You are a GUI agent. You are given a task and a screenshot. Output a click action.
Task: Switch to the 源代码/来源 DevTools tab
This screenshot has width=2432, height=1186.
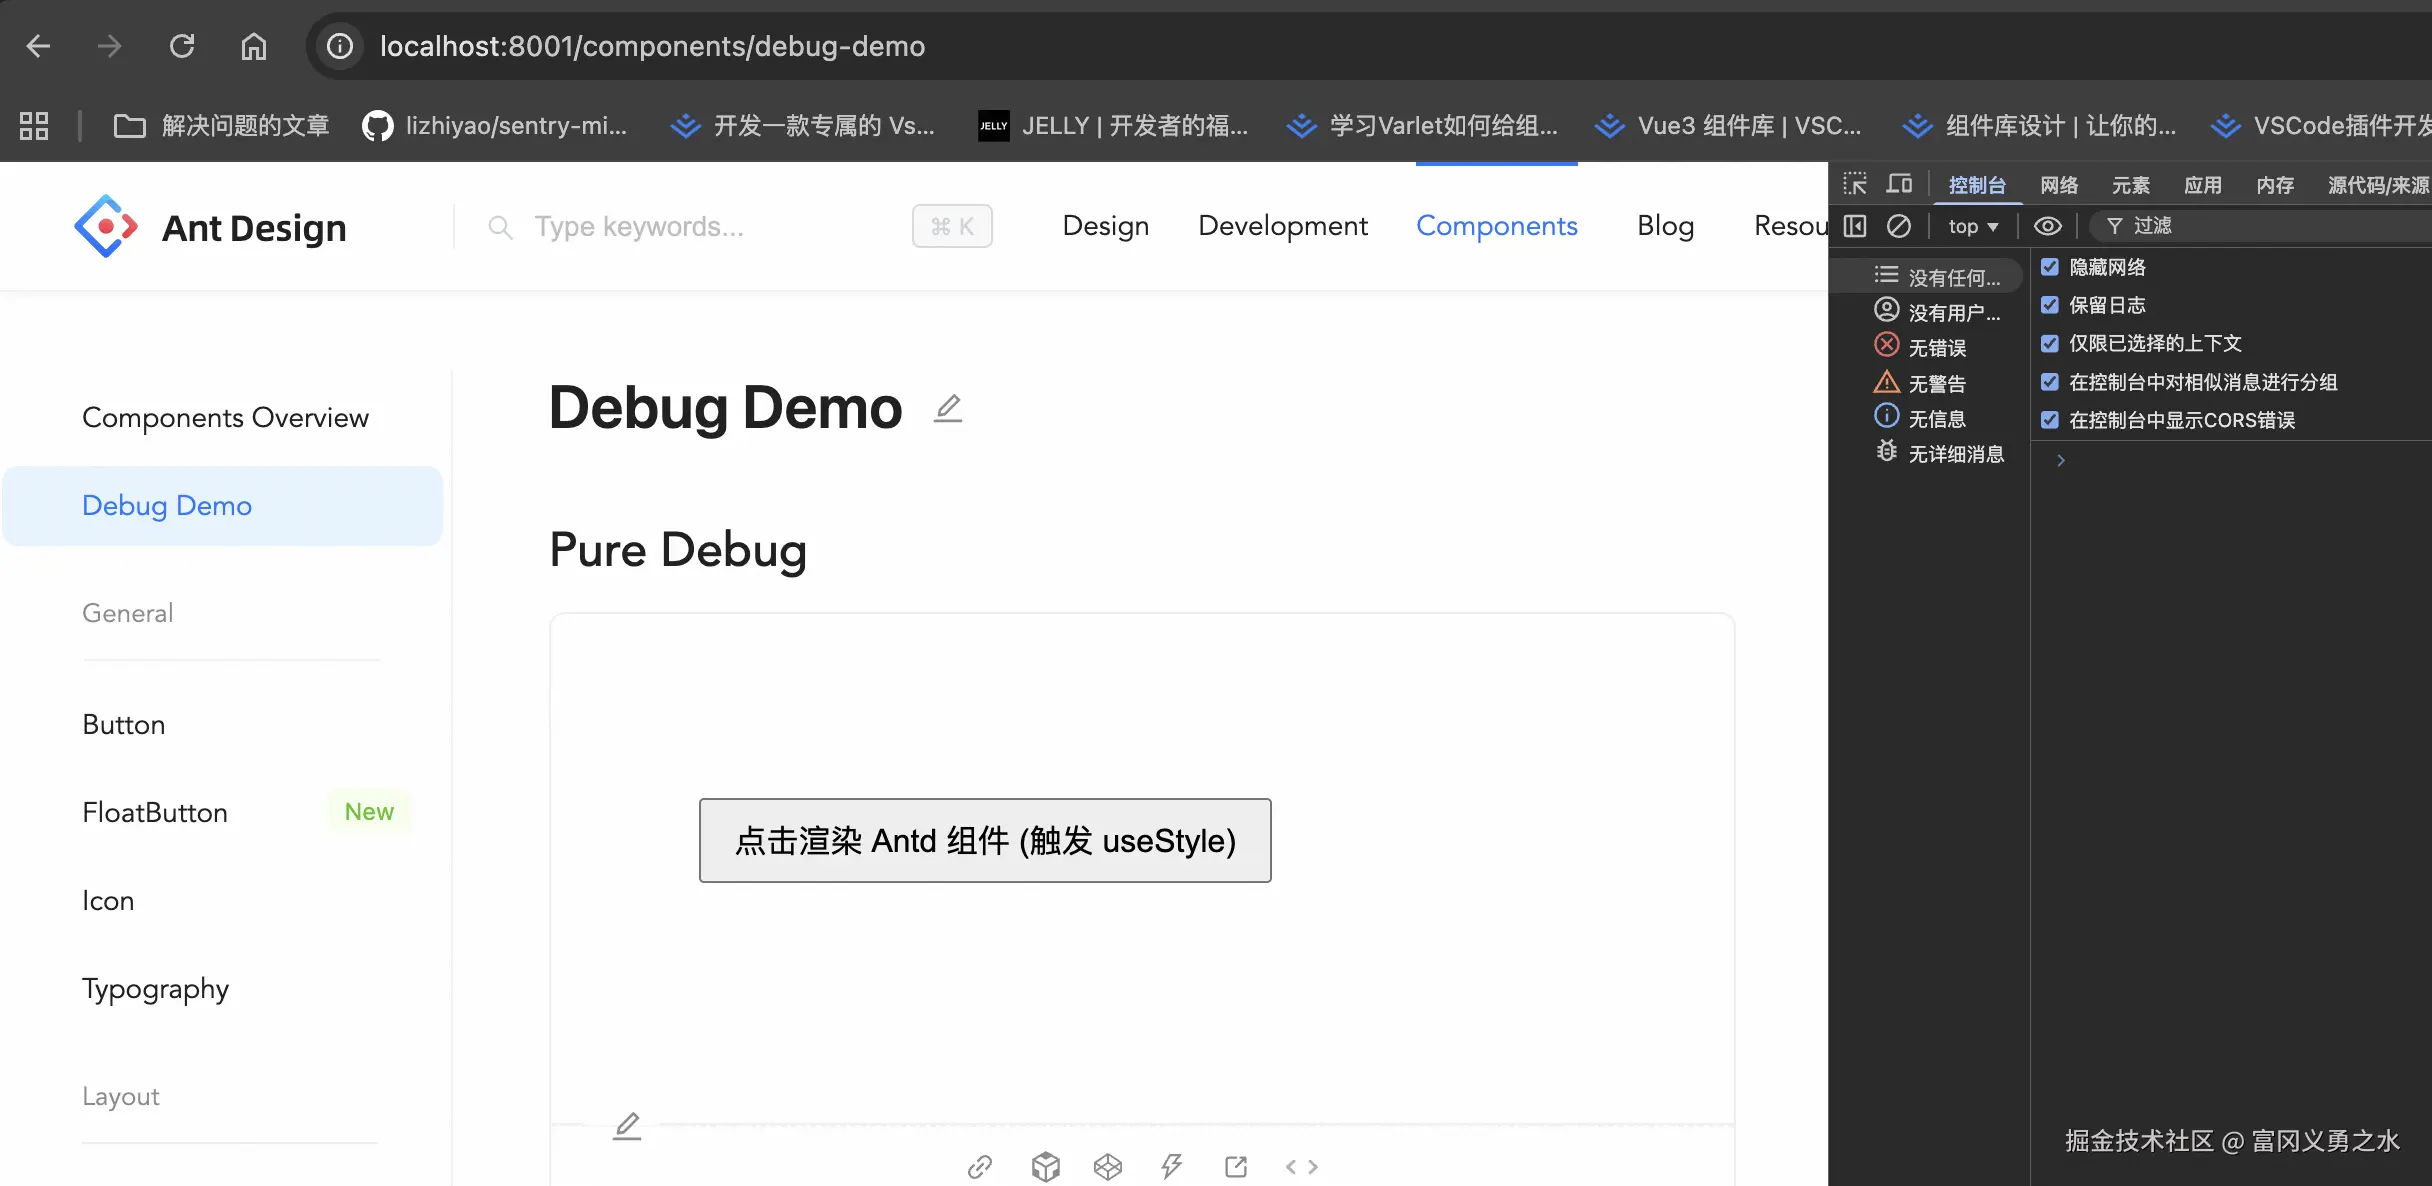2378,185
